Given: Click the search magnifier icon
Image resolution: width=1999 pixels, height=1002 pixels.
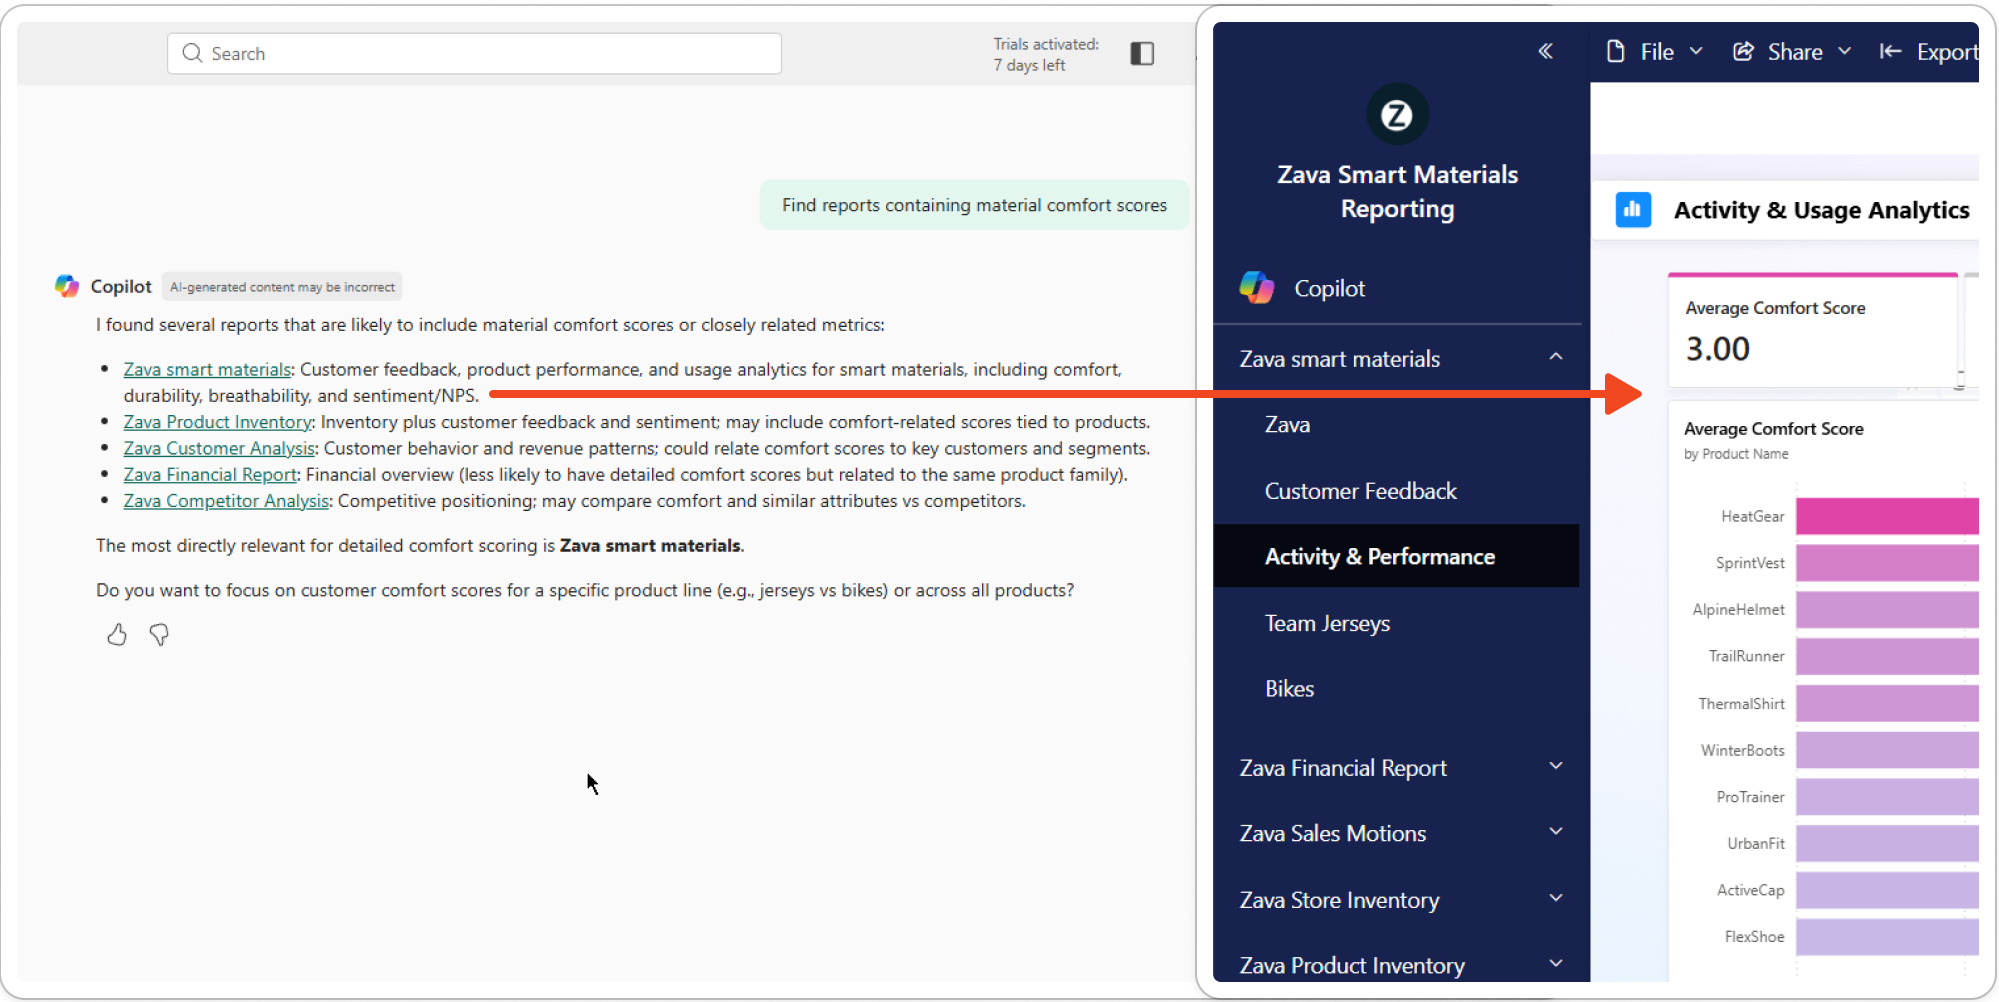Looking at the screenshot, I should [x=192, y=53].
